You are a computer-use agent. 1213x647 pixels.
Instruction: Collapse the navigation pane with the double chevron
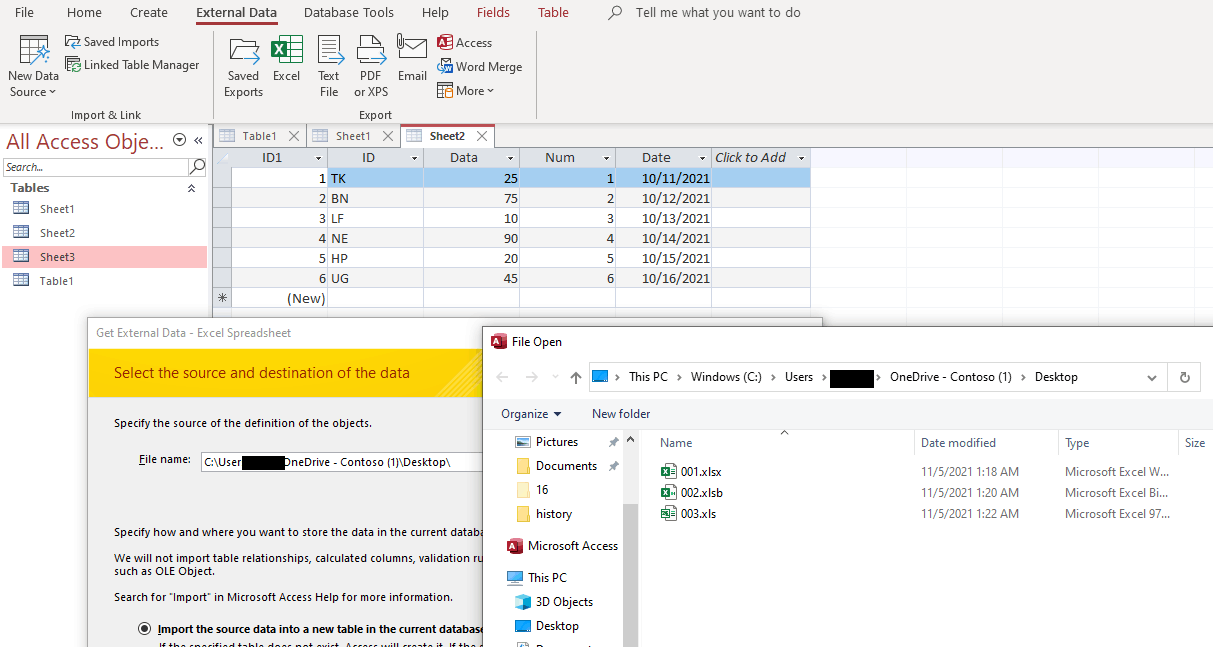click(198, 141)
